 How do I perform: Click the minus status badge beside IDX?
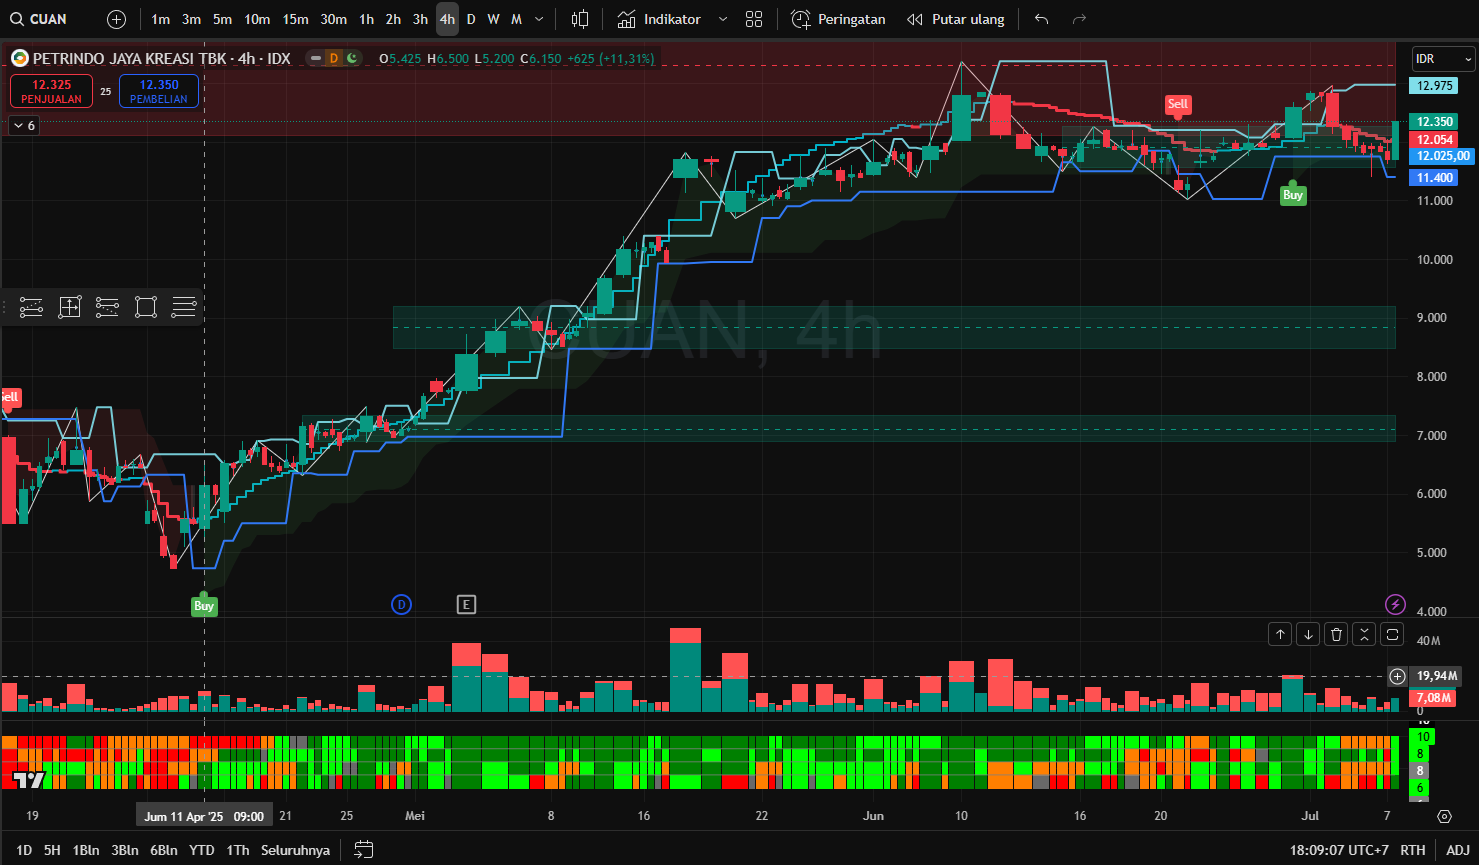click(x=316, y=58)
